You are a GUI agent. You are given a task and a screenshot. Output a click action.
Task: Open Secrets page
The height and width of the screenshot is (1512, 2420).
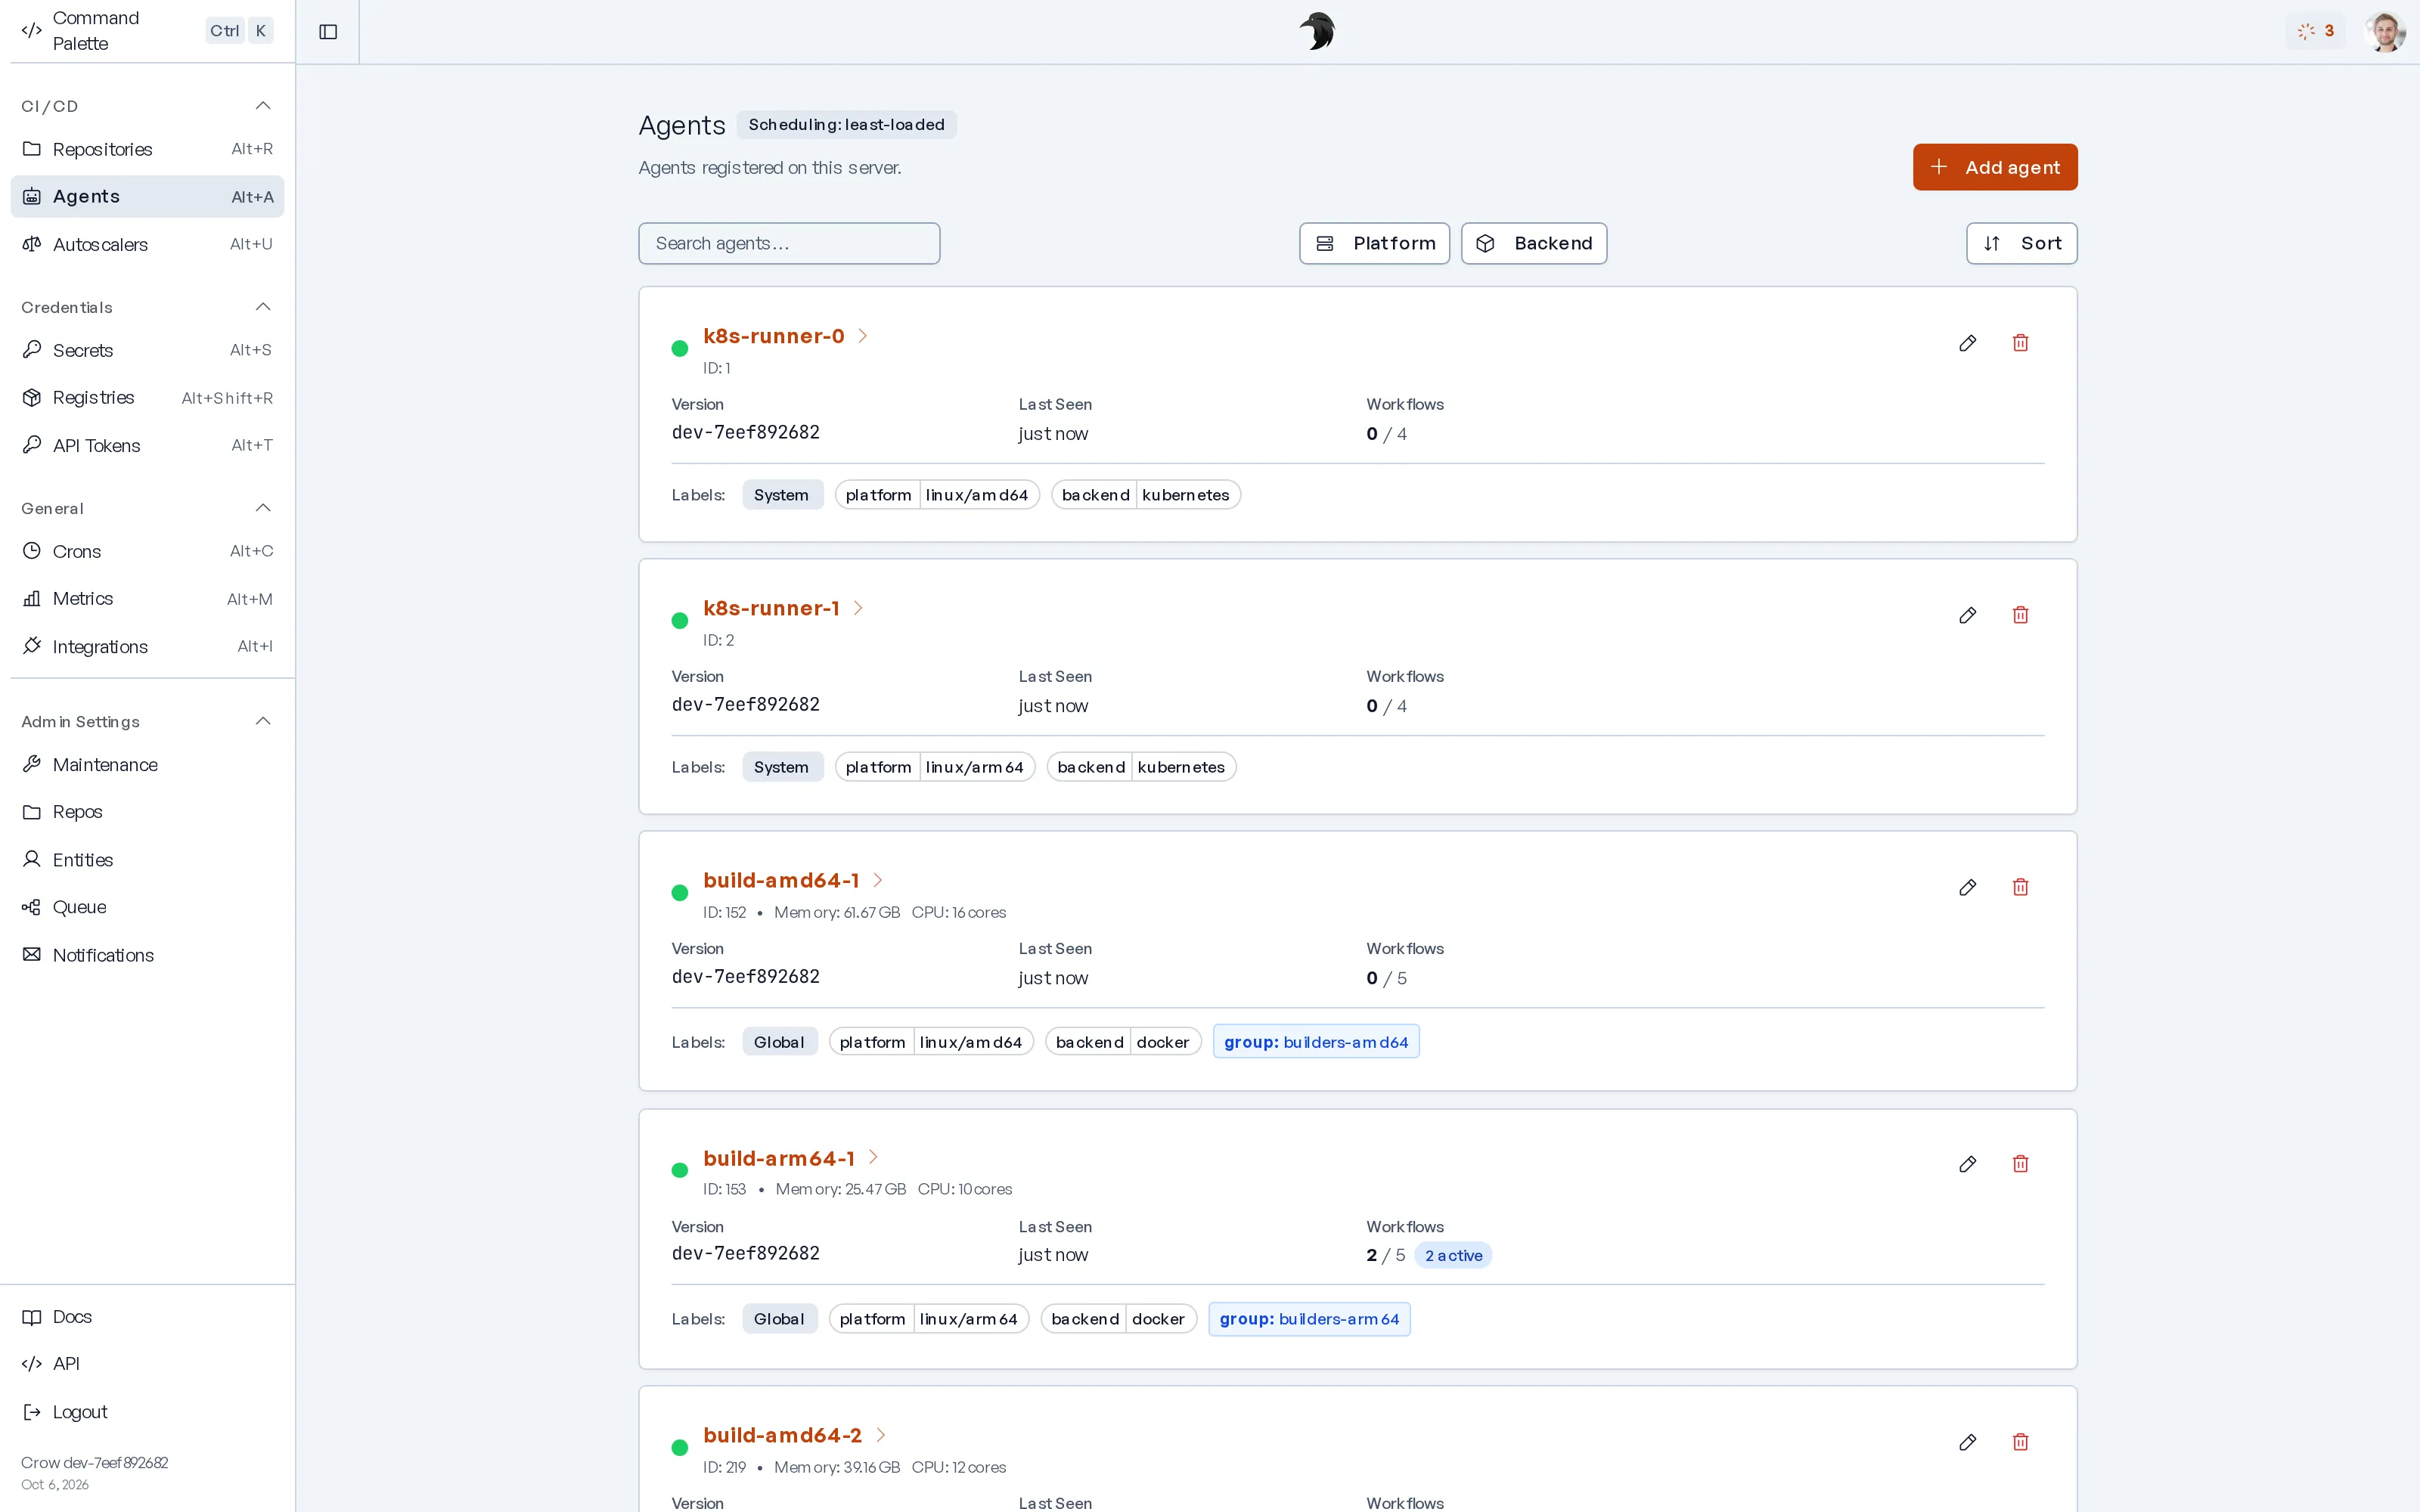pos(147,350)
